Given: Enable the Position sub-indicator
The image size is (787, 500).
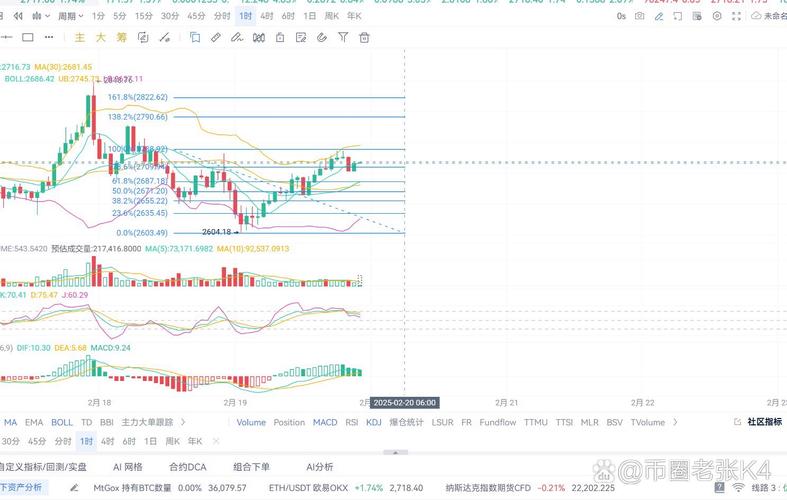Looking at the screenshot, I should click(289, 422).
